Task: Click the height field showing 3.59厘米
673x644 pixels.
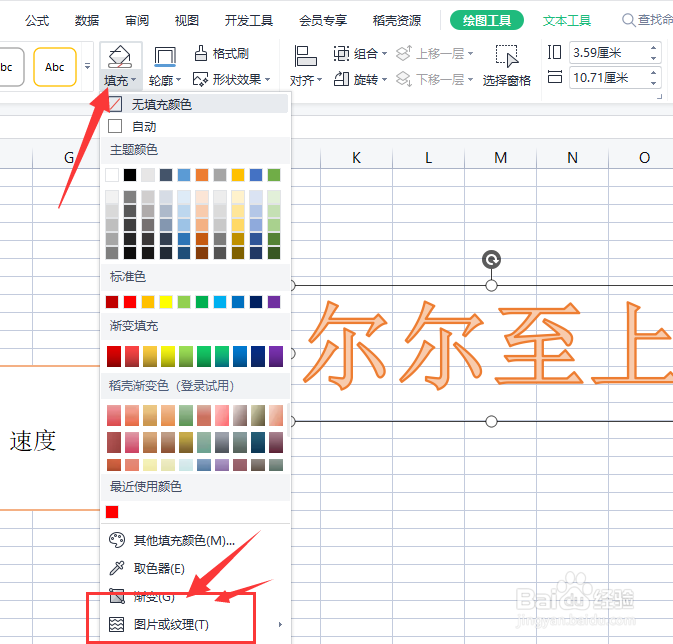Action: point(609,53)
